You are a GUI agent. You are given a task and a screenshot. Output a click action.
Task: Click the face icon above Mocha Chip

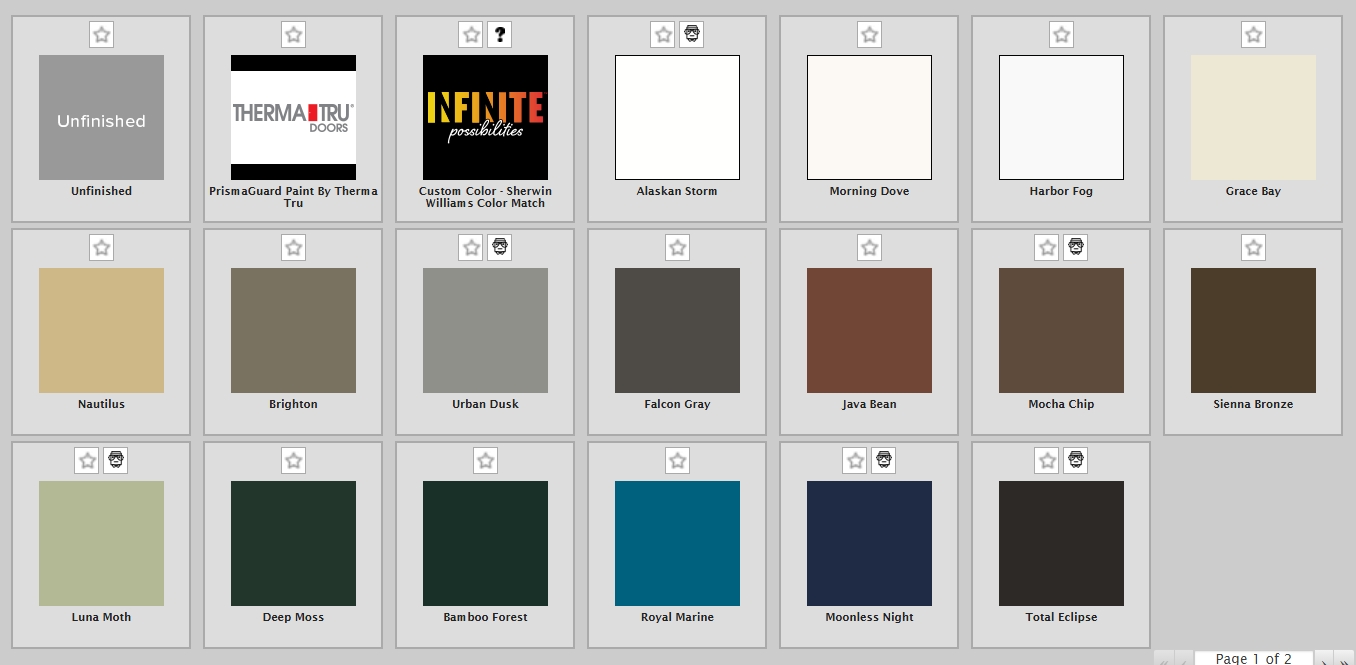pyautogui.click(x=1076, y=248)
